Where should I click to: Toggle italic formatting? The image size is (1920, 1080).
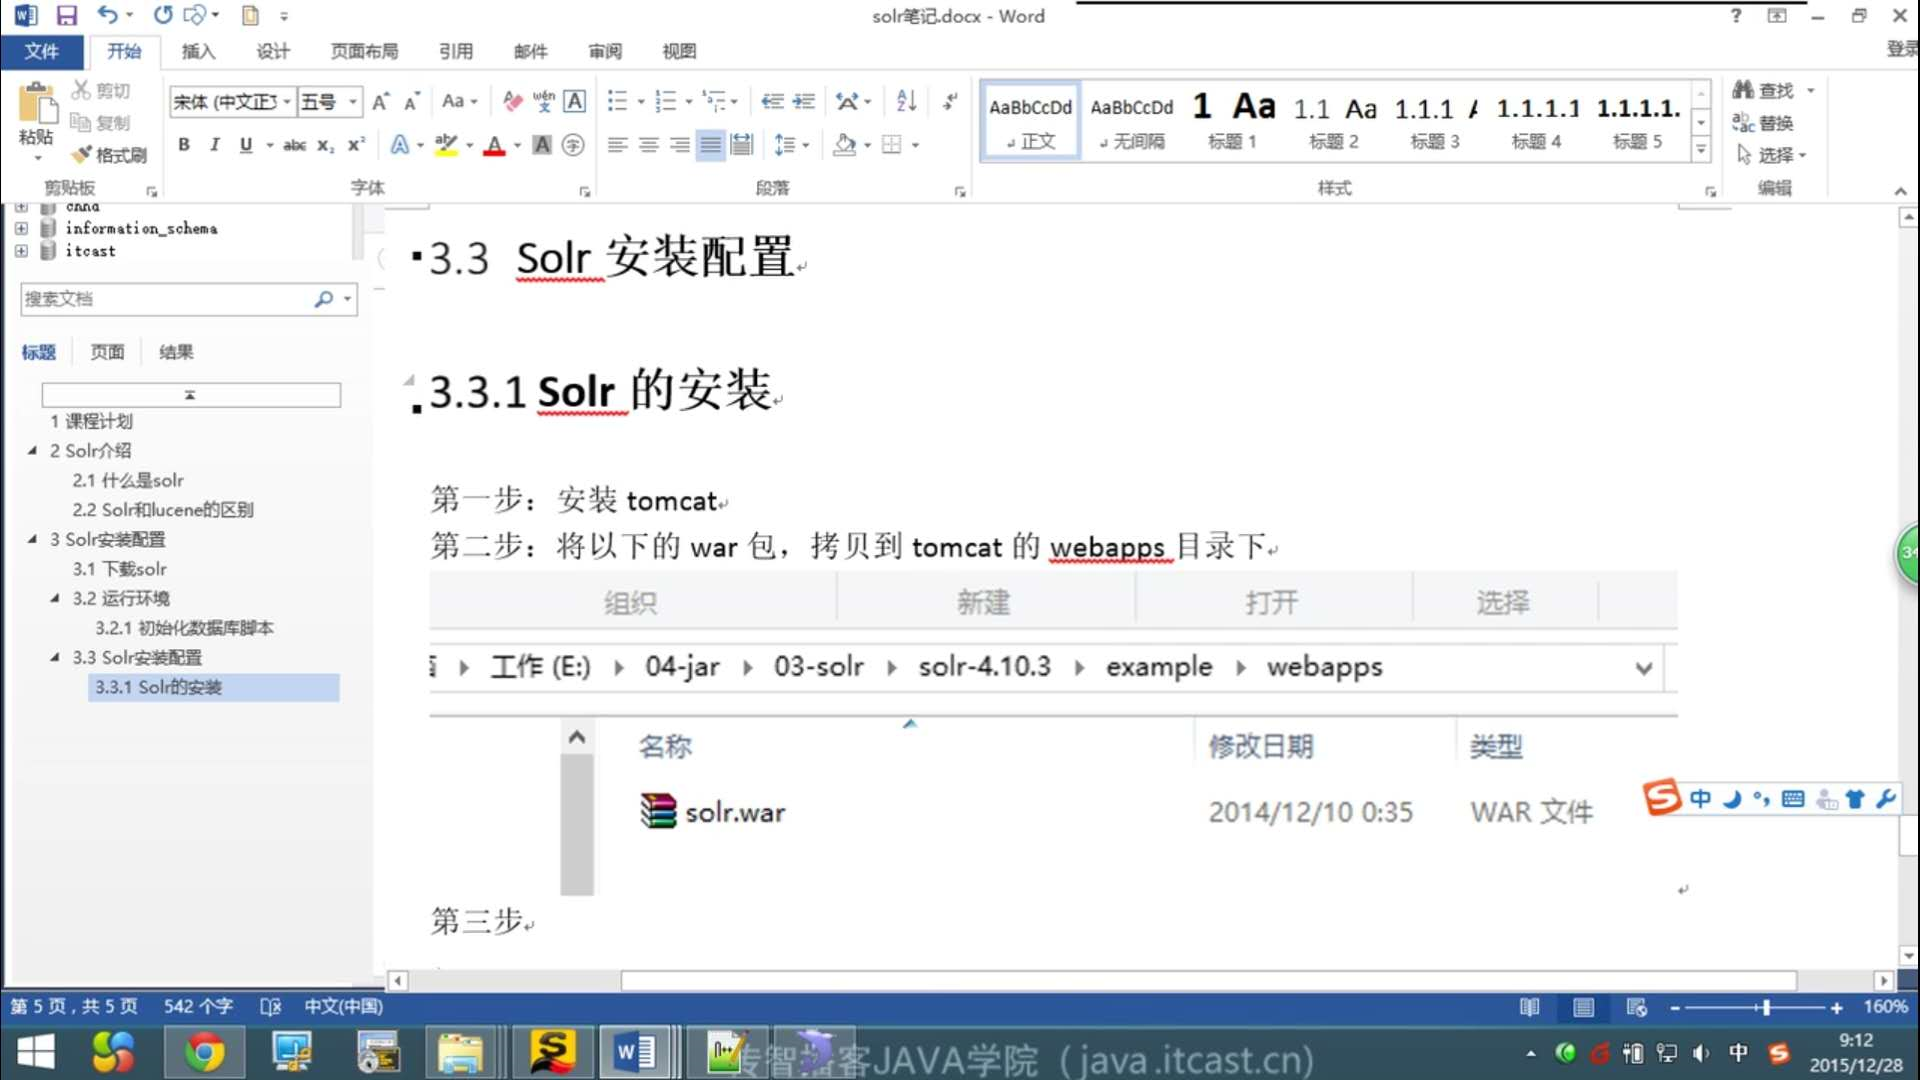pos(214,145)
